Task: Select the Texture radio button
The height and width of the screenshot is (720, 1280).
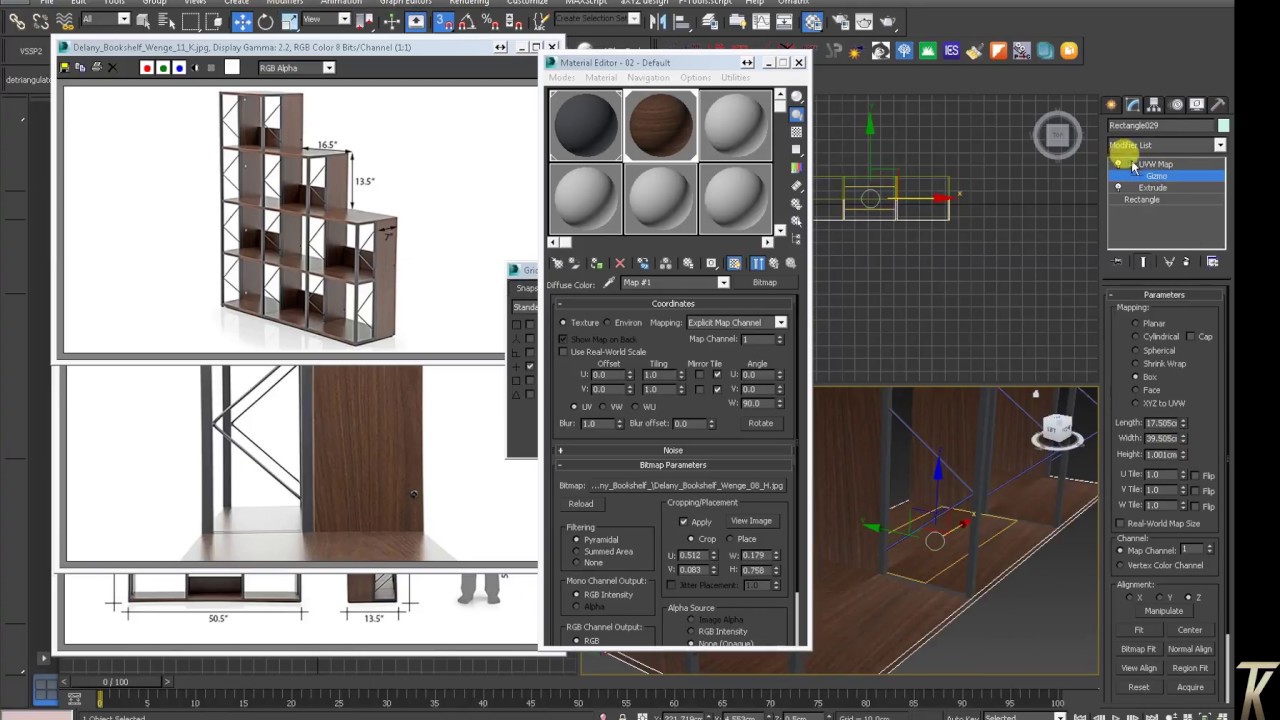Action: (563, 323)
